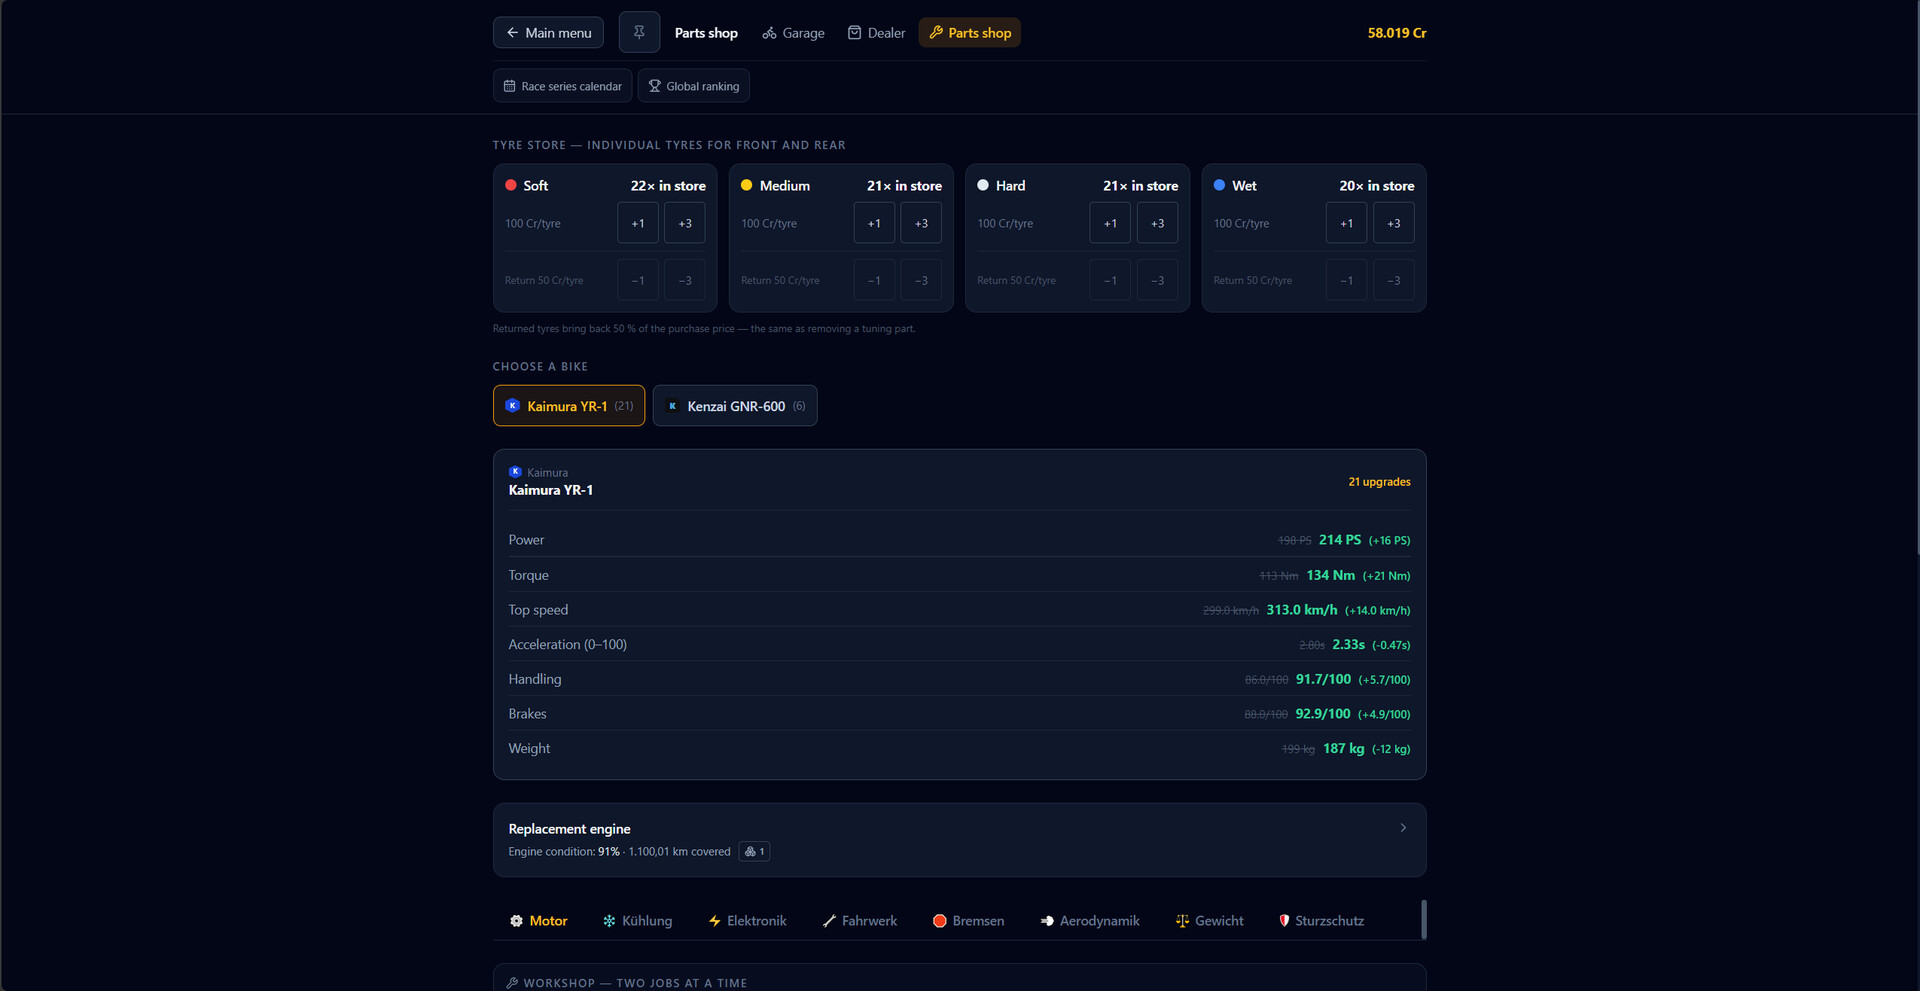Image resolution: width=1920 pixels, height=991 pixels.
Task: Switch to the Kühlung category tab
Action: pos(637,921)
